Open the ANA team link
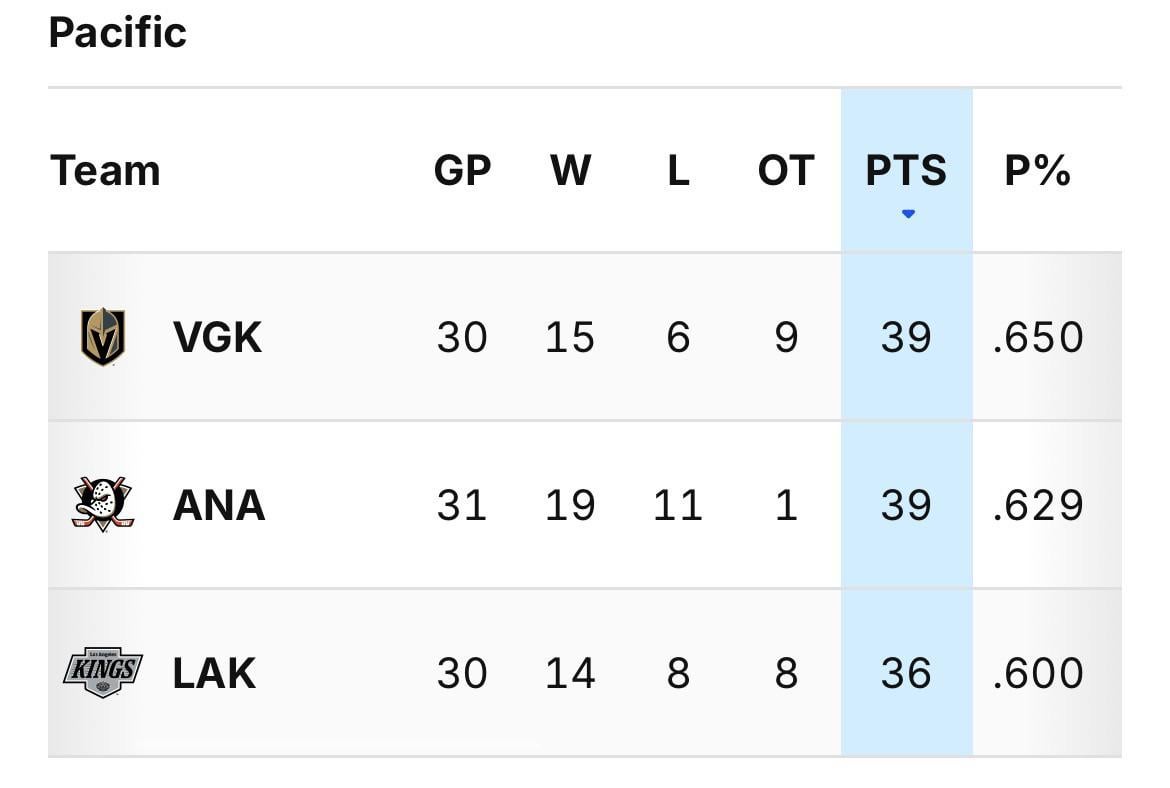This screenshot has width=1170, height=788. (219, 505)
